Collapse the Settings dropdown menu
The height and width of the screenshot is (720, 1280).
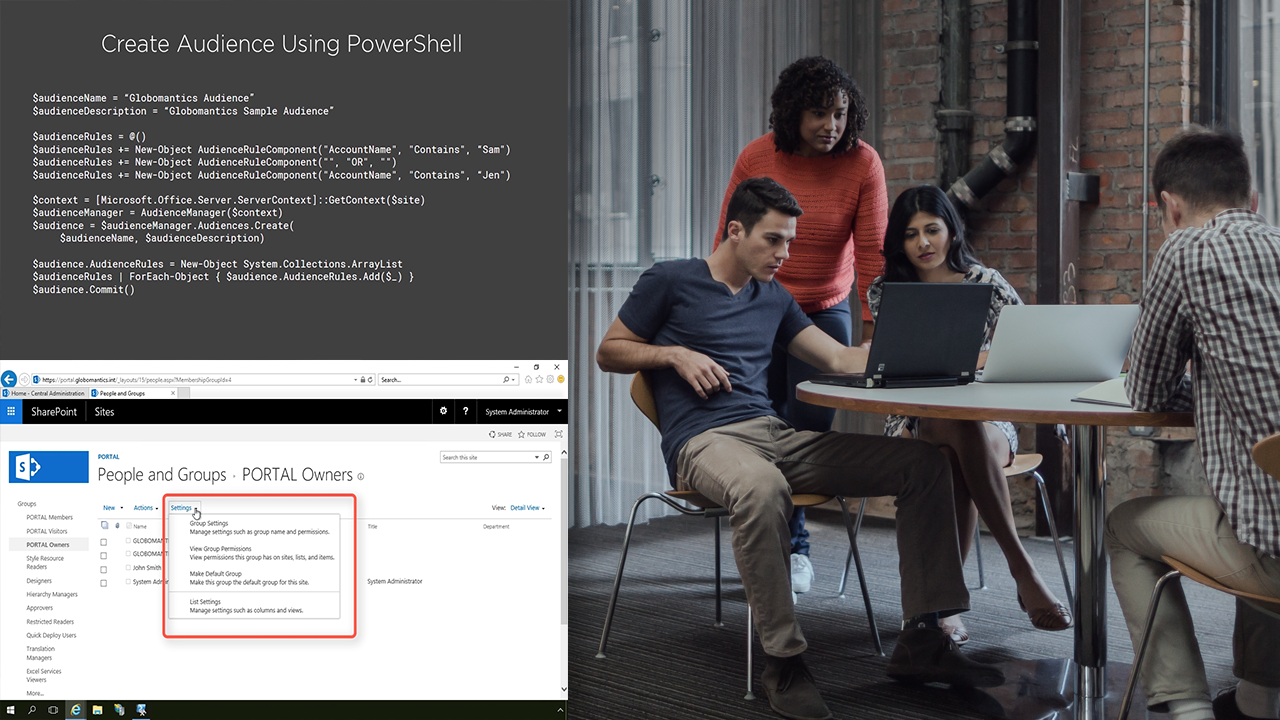pyautogui.click(x=184, y=508)
